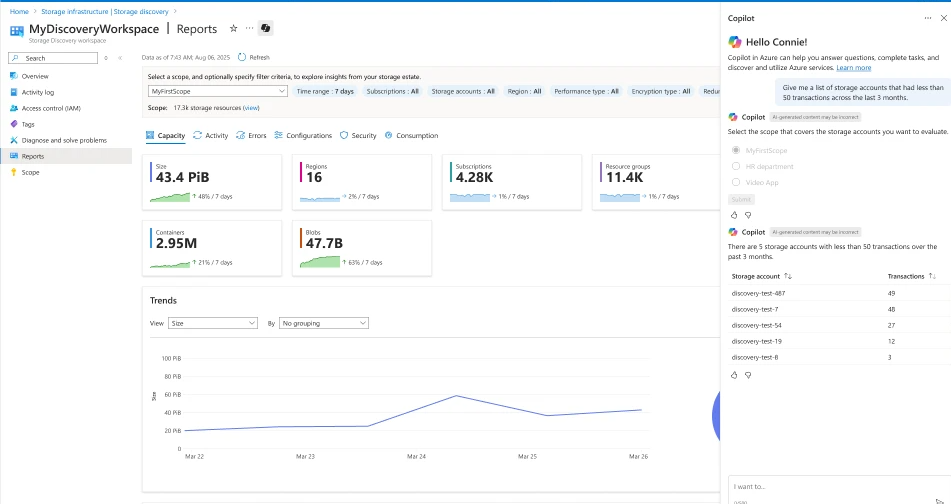
Task: Open Diagnose and solve problems
Action: (66, 140)
